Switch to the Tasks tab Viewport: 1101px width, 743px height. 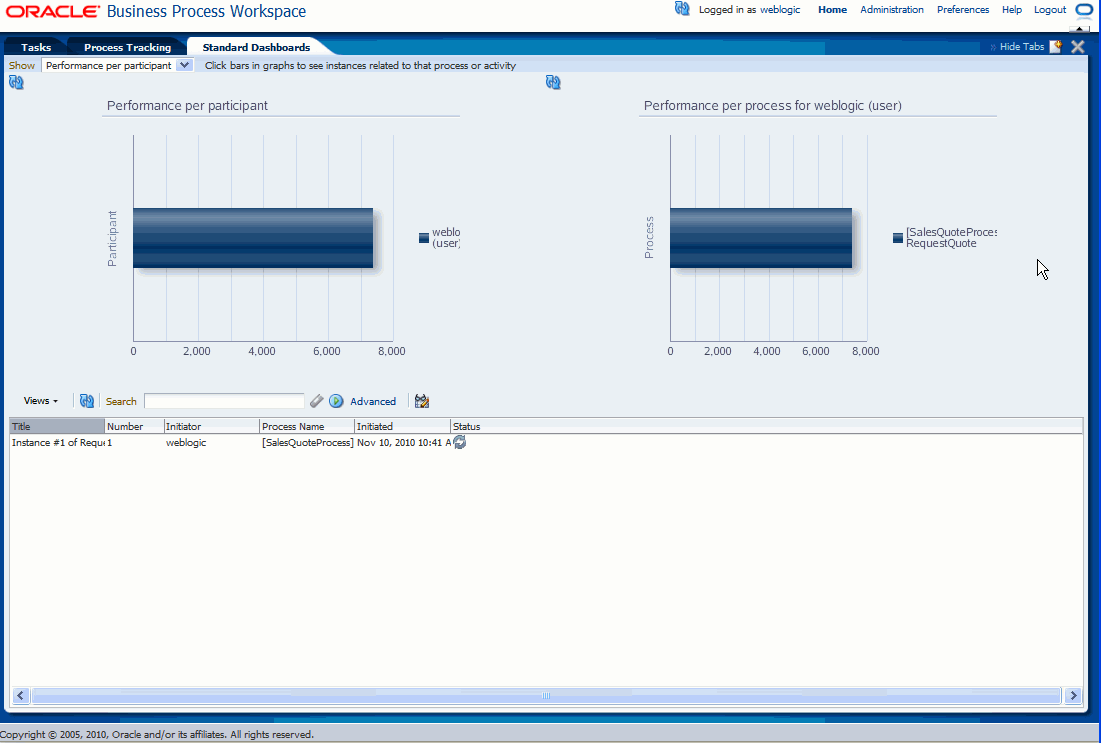tap(36, 47)
